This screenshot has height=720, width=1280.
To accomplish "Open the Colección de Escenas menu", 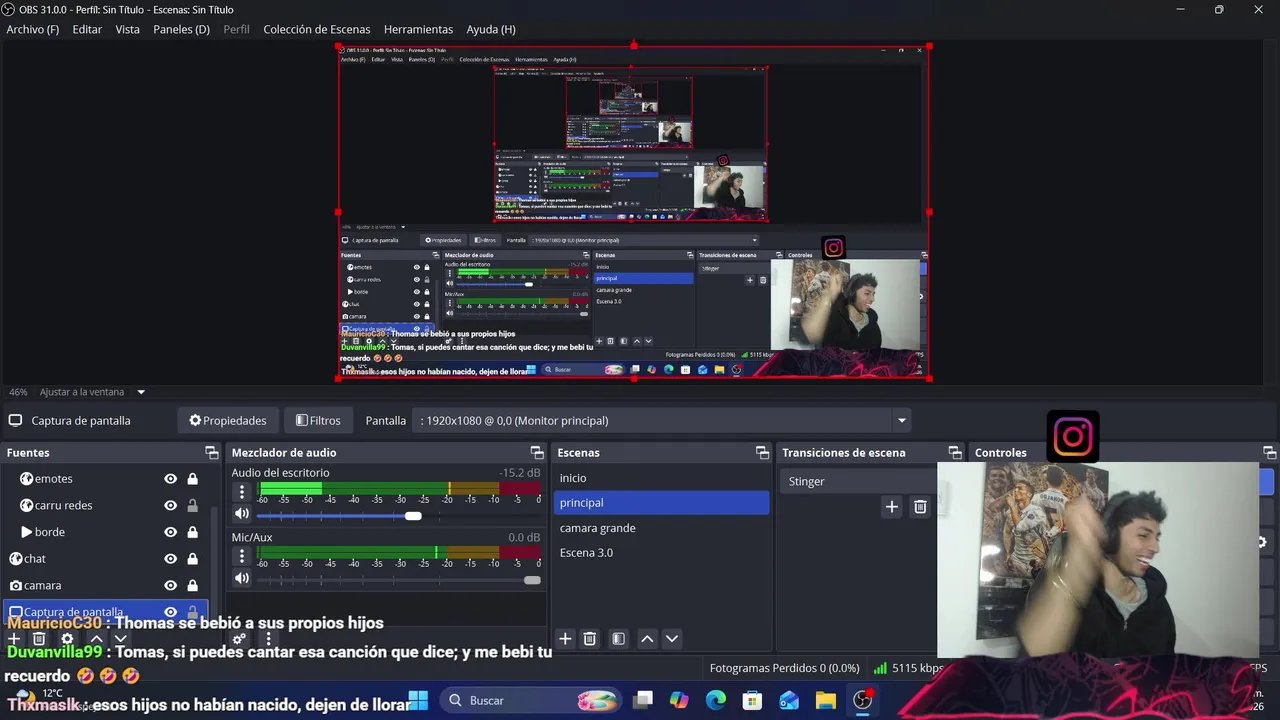I will (316, 29).
